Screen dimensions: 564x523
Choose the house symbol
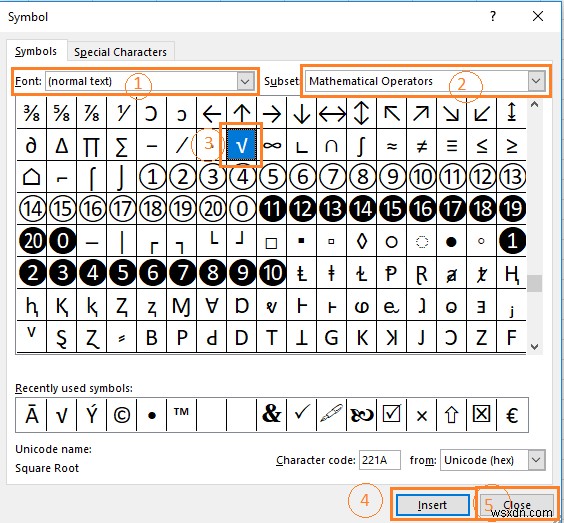[x=32, y=177]
